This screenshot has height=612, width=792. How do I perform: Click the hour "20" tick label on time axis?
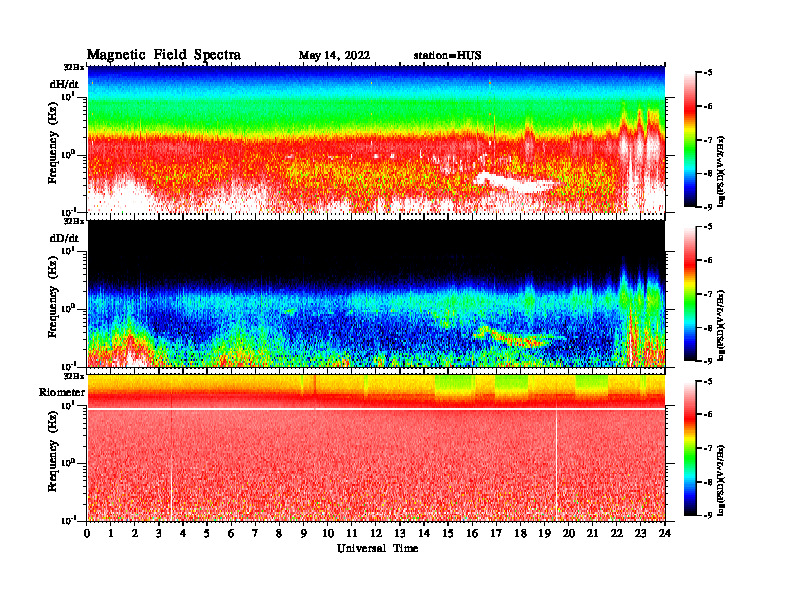coord(569,533)
